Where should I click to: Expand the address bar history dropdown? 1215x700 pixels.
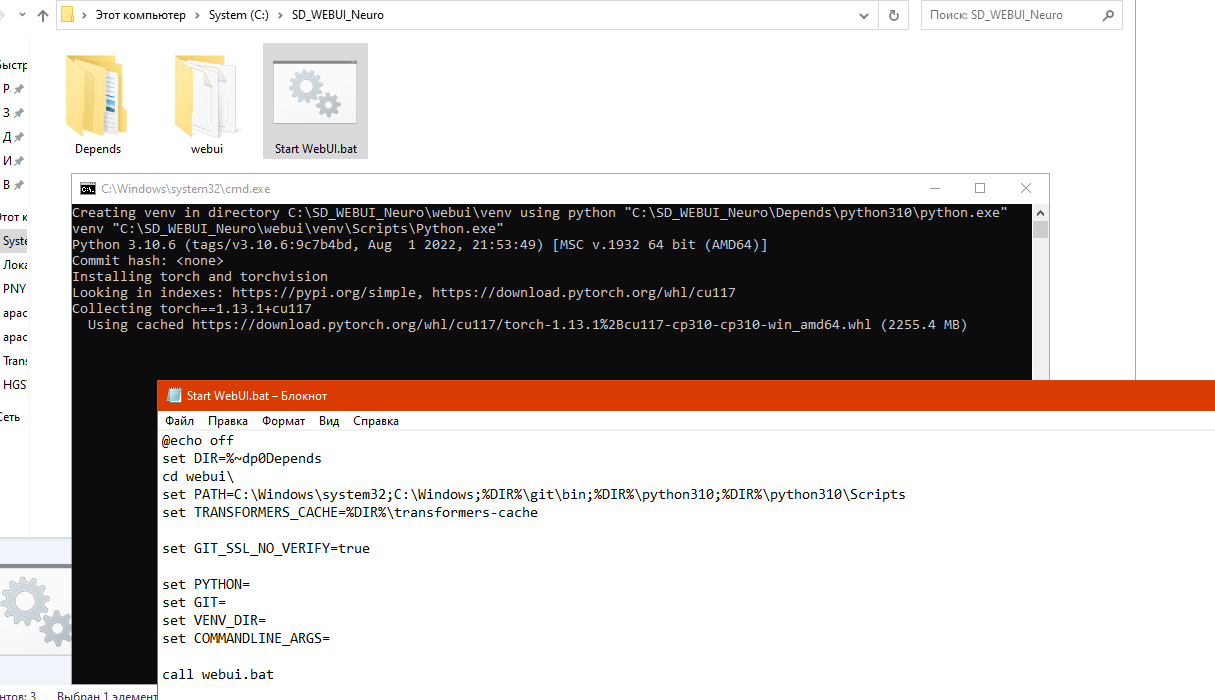(863, 15)
